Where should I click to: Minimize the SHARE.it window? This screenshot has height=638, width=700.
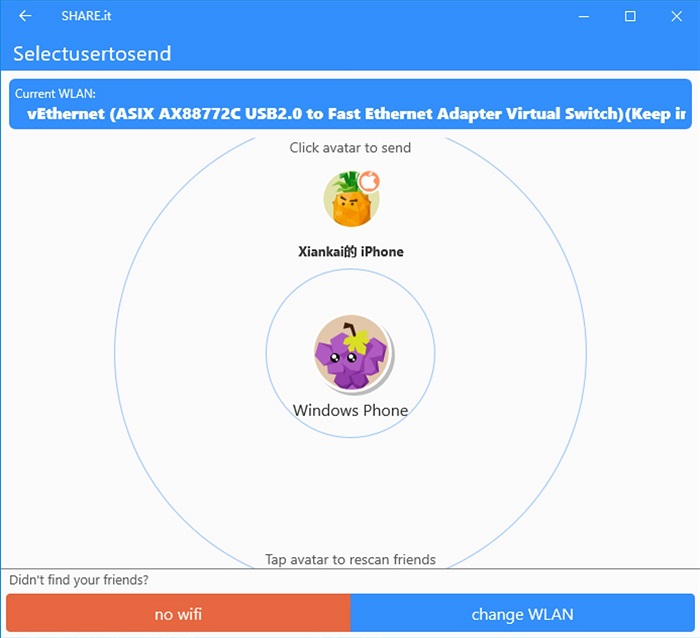(x=583, y=17)
